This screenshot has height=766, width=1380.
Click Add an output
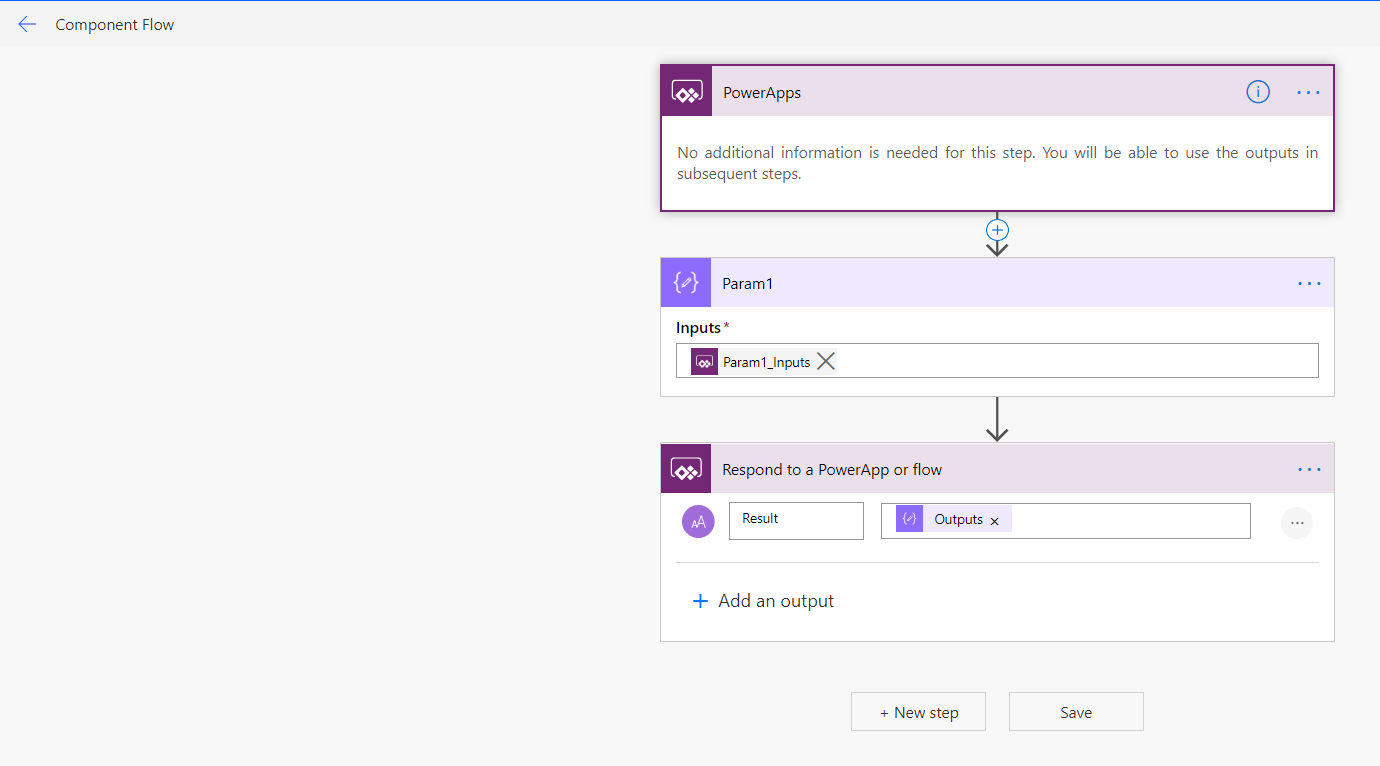pyautogui.click(x=763, y=600)
